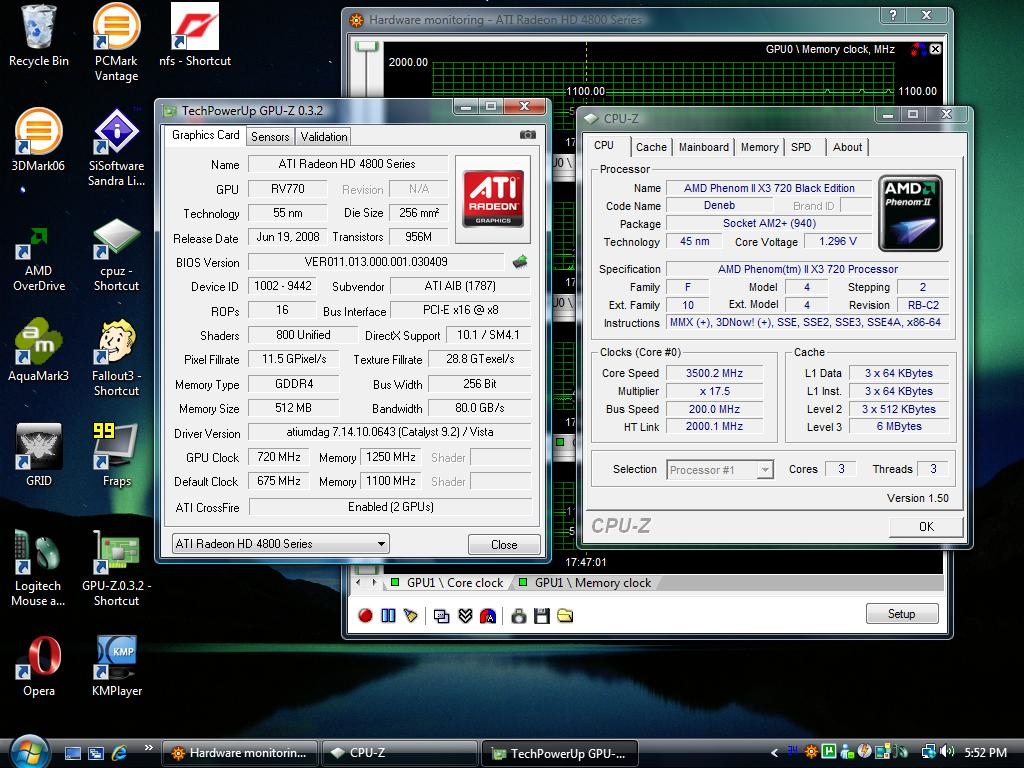Select the GRID desktop icon

tap(39, 455)
